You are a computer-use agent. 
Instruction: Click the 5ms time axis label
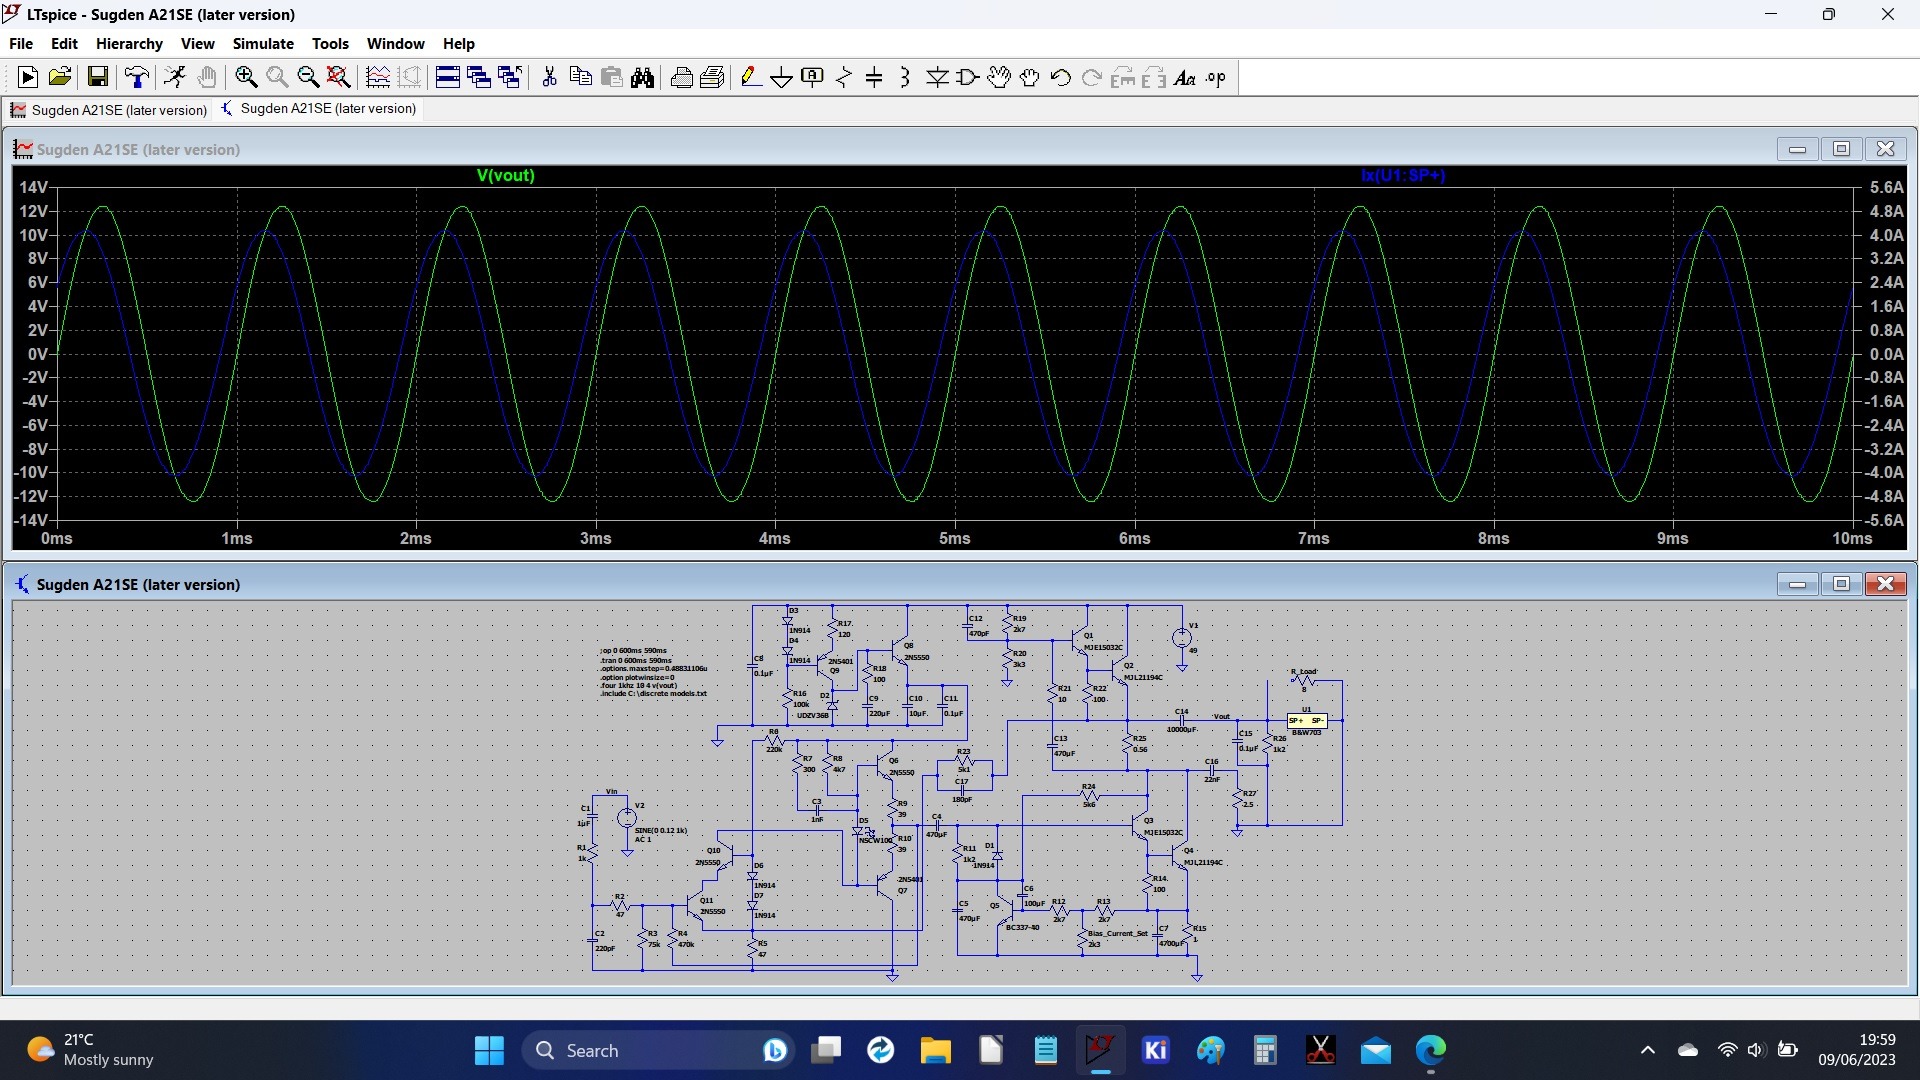click(x=954, y=538)
